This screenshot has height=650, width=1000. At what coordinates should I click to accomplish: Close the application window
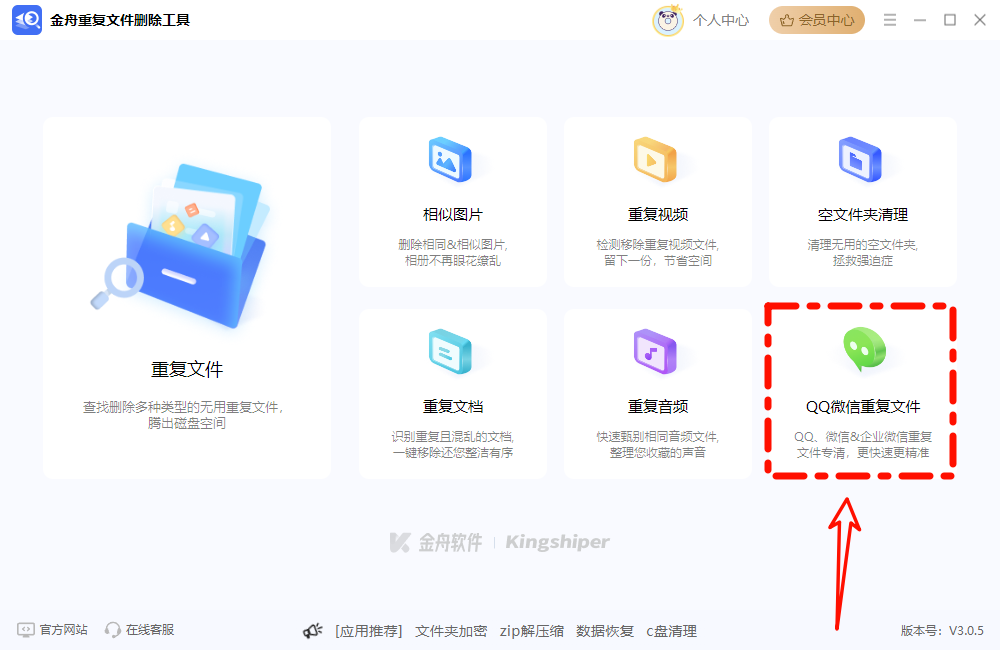tap(980, 20)
